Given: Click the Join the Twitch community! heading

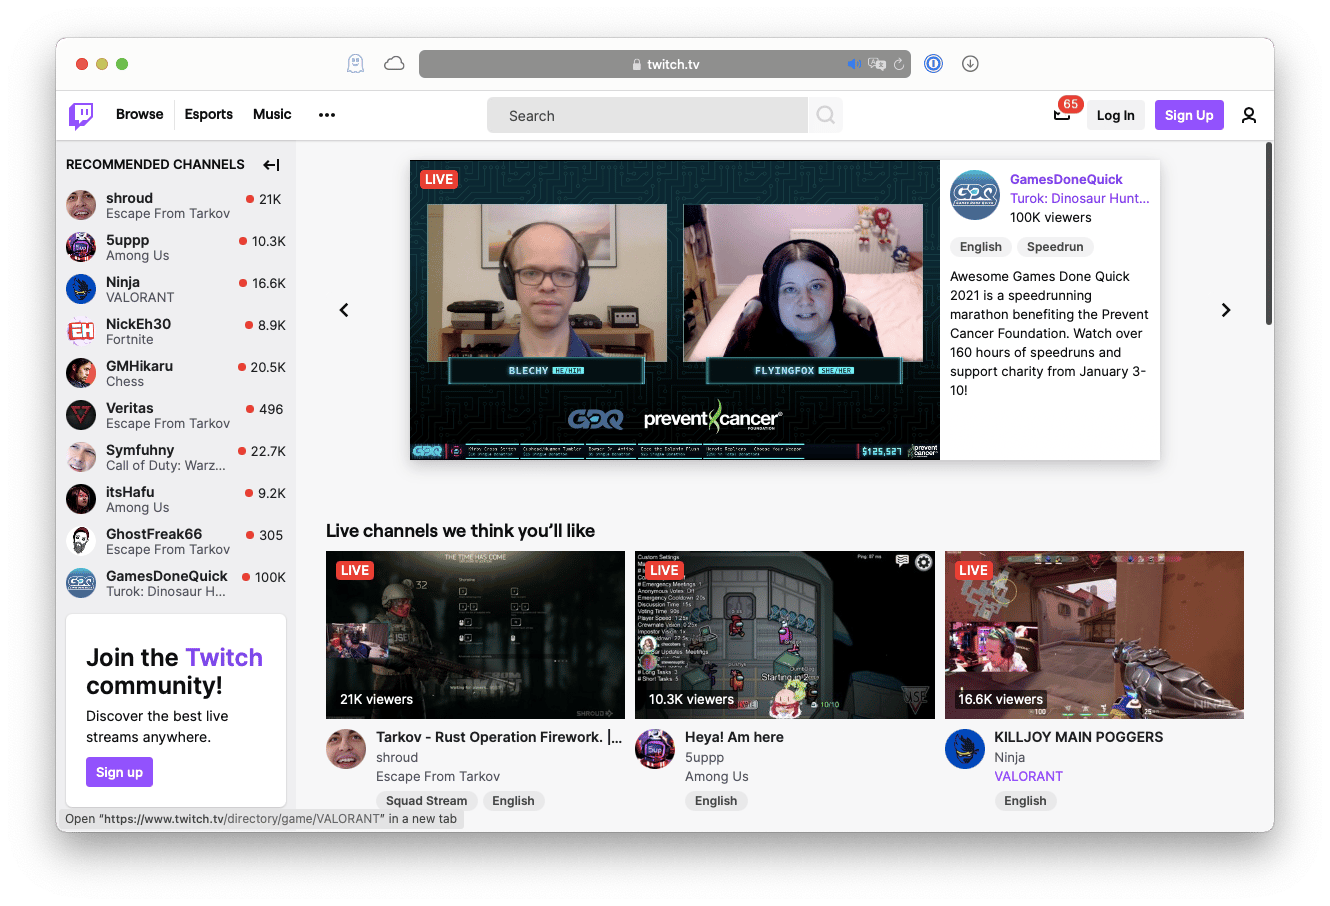Looking at the screenshot, I should click(x=174, y=671).
